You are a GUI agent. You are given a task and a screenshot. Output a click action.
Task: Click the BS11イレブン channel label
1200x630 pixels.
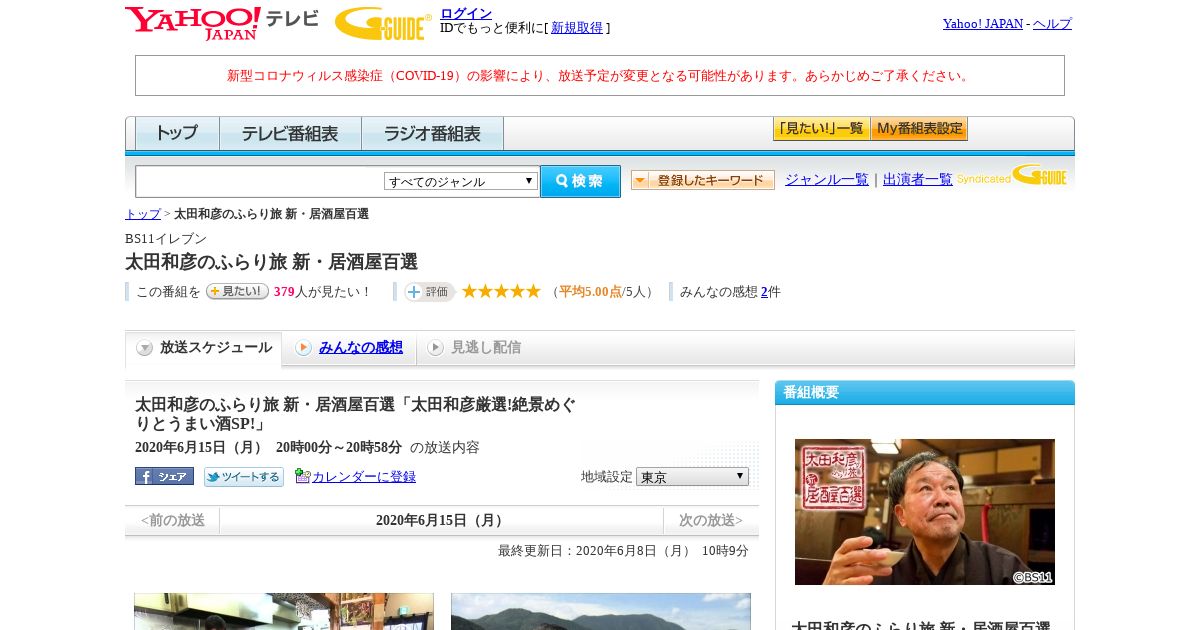[x=166, y=239]
